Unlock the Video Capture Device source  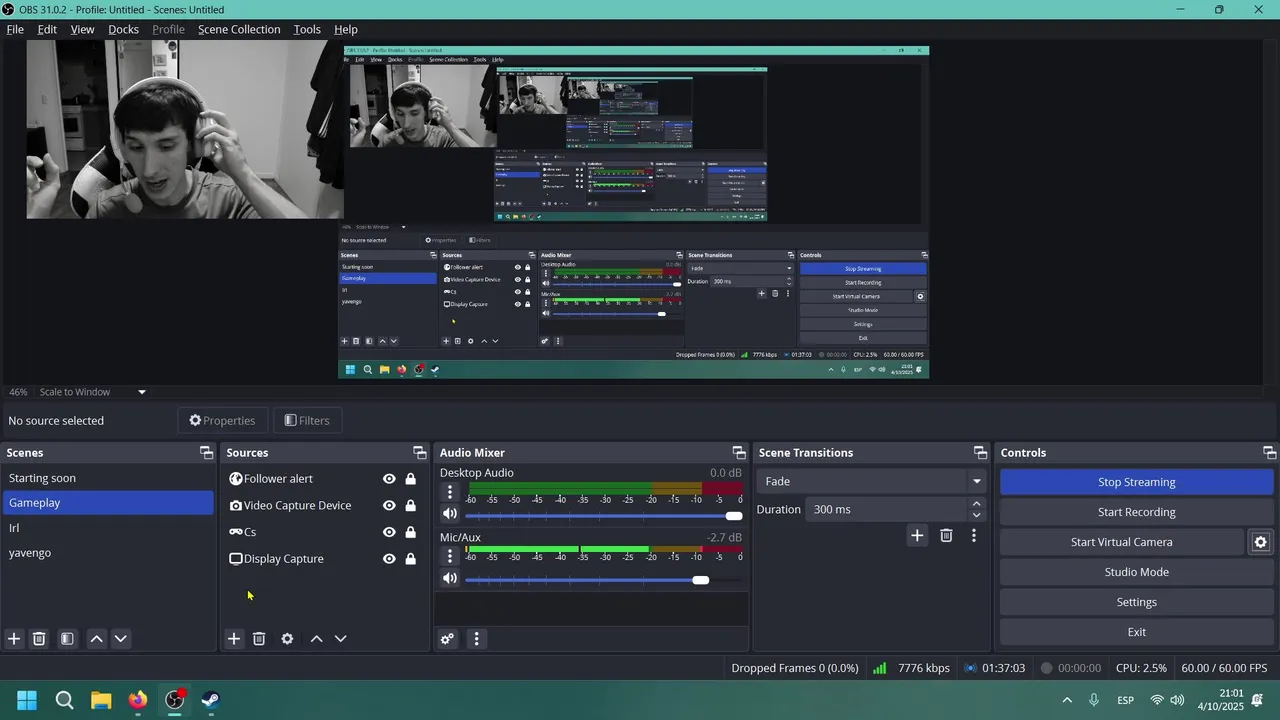click(410, 505)
